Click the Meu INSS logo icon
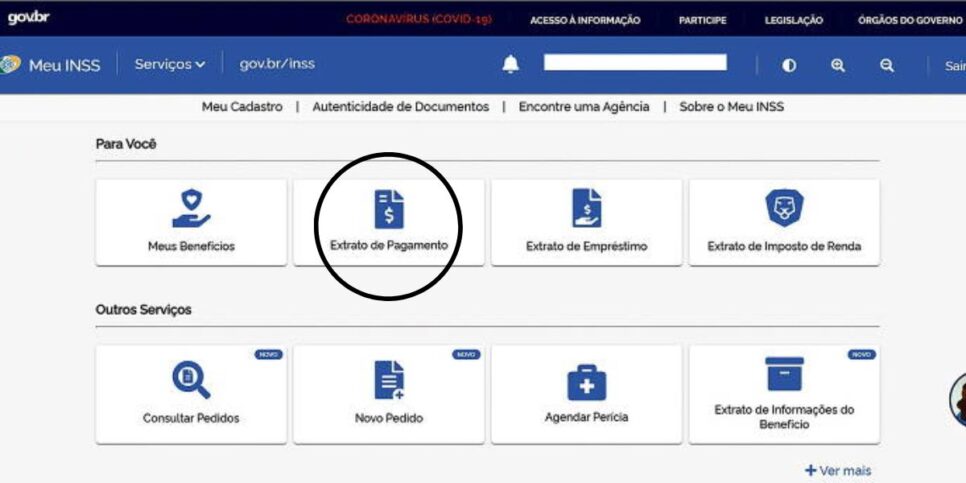Image resolution: width=966 pixels, height=483 pixels. (x=10, y=65)
